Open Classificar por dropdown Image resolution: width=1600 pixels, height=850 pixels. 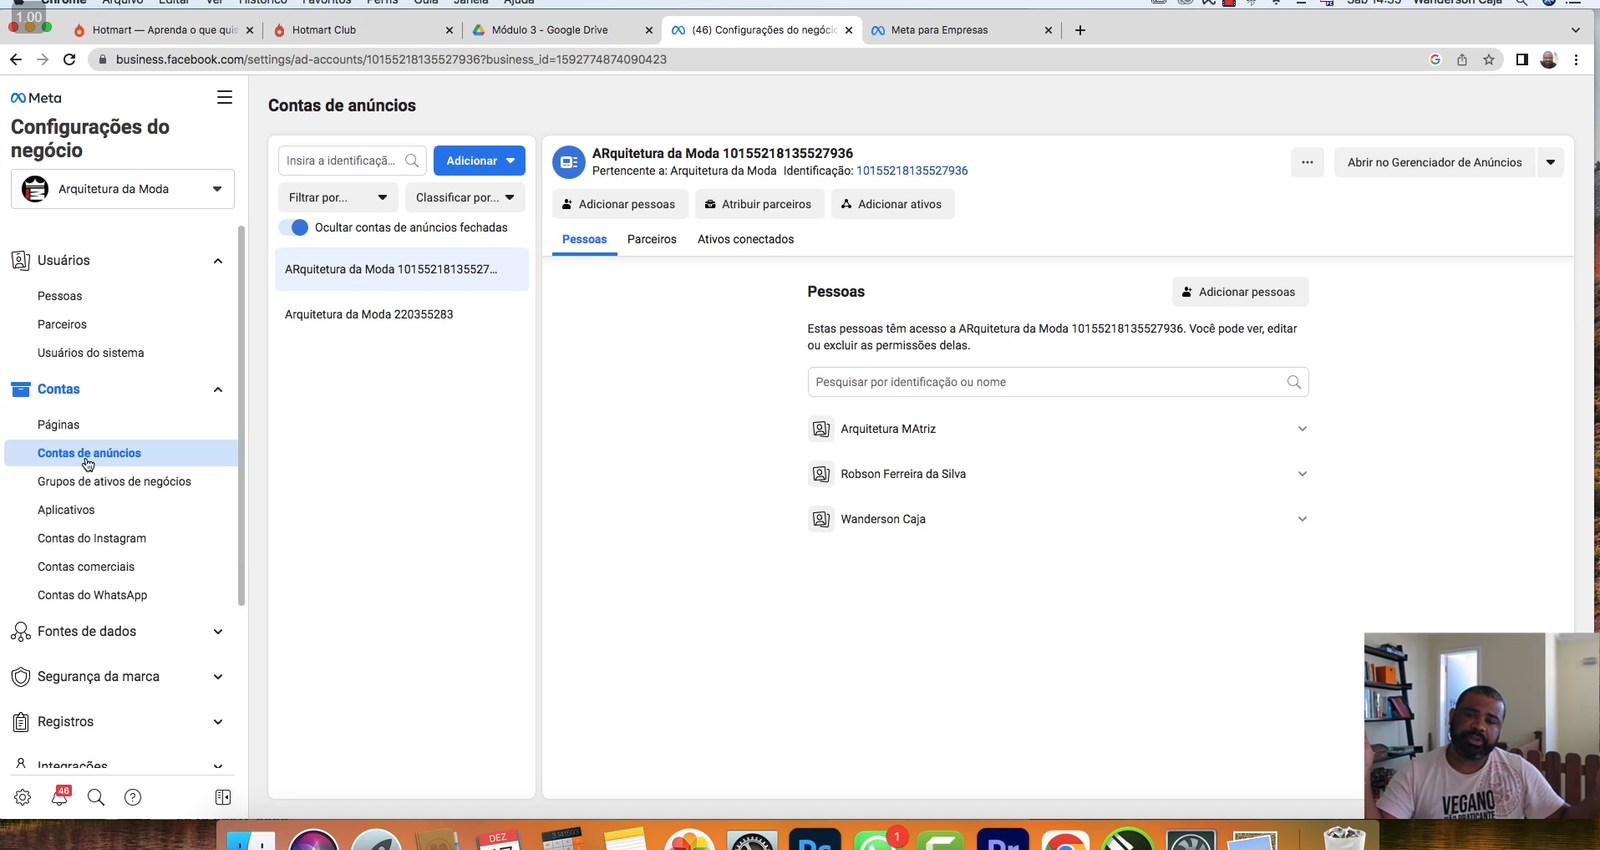point(465,198)
